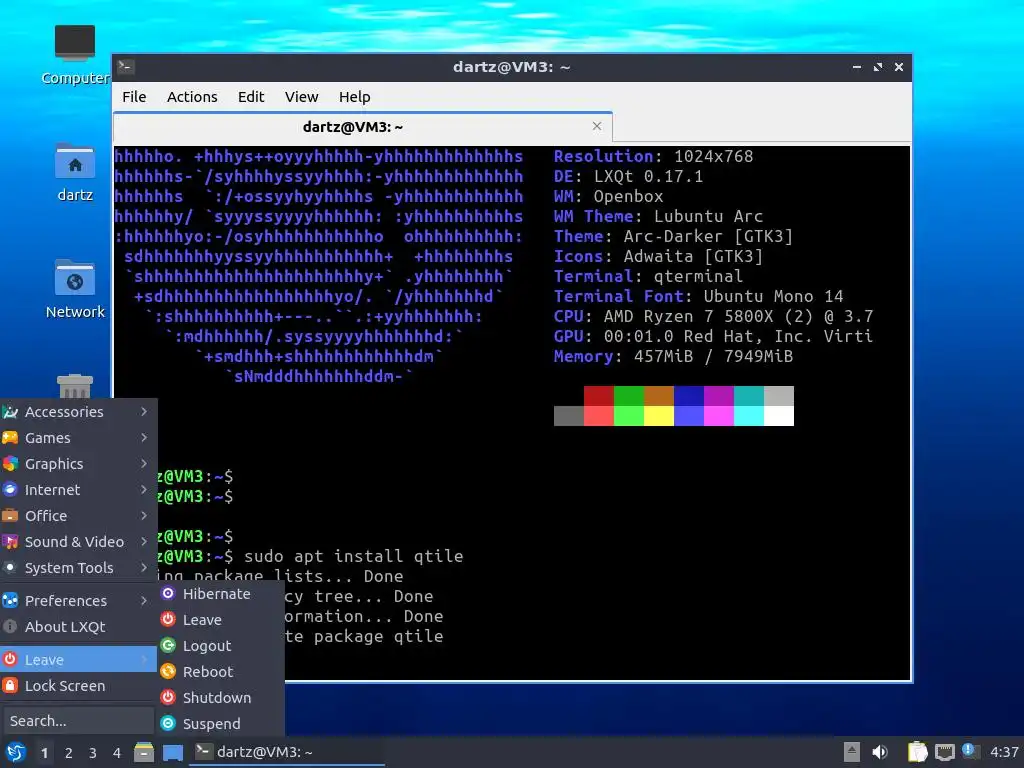
Task: Open the clipboard manager tray icon
Action: pos(917,752)
